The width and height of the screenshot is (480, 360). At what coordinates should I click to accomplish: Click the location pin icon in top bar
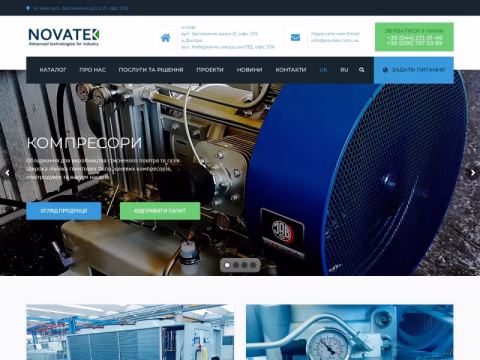tap(28, 8)
